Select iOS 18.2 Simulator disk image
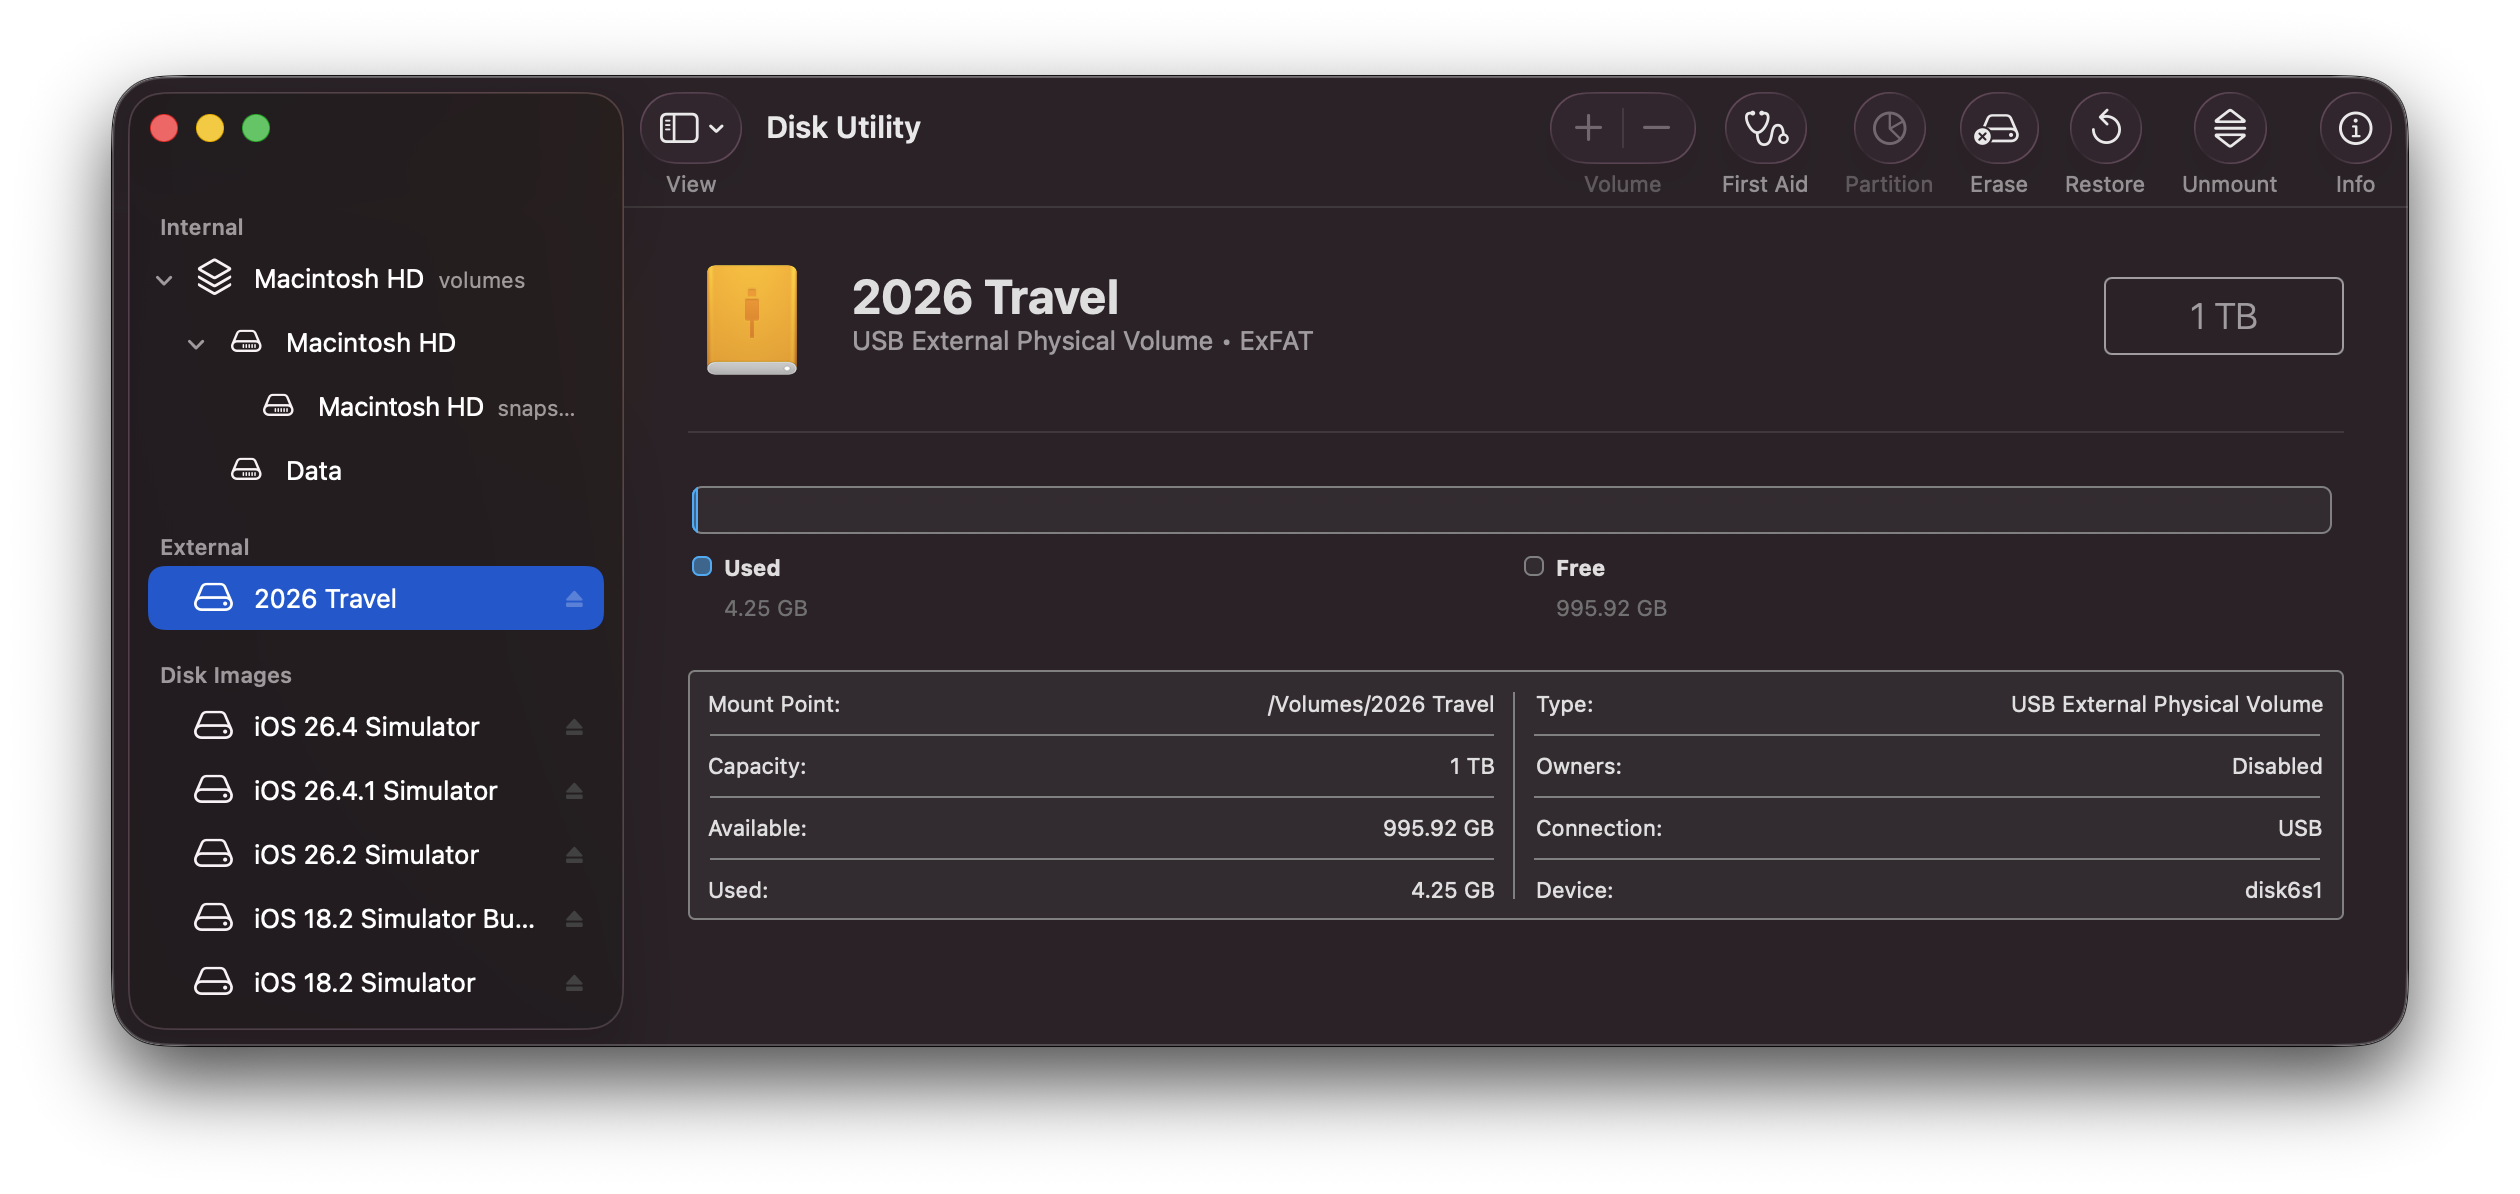This screenshot has width=2520, height=1194. (x=376, y=983)
